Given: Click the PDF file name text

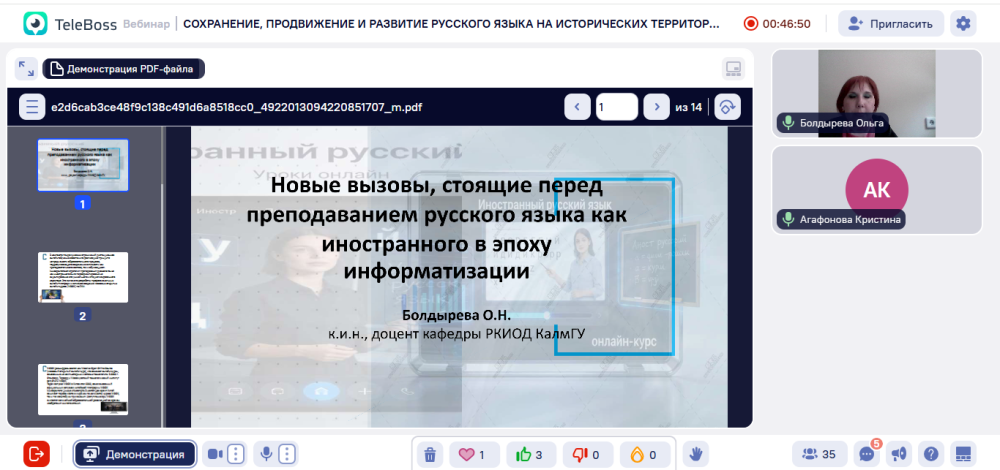Looking at the screenshot, I should (237, 107).
